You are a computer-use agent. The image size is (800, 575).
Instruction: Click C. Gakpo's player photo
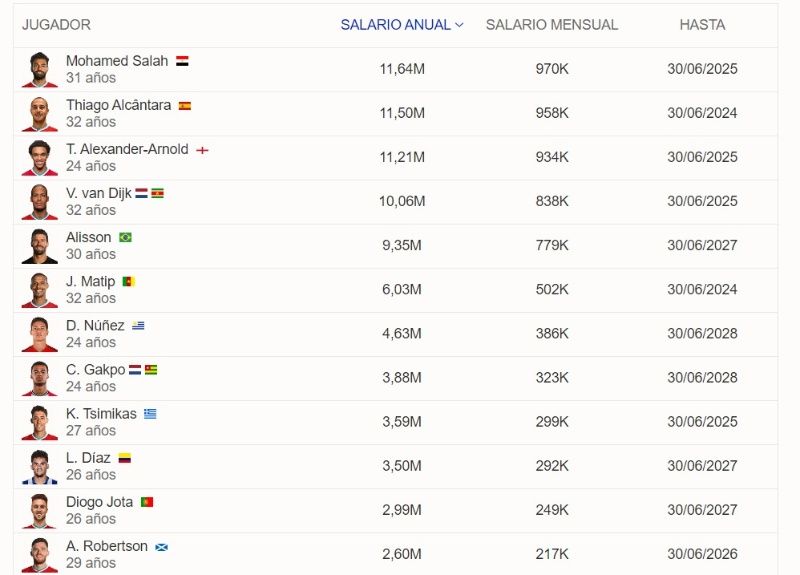point(40,378)
